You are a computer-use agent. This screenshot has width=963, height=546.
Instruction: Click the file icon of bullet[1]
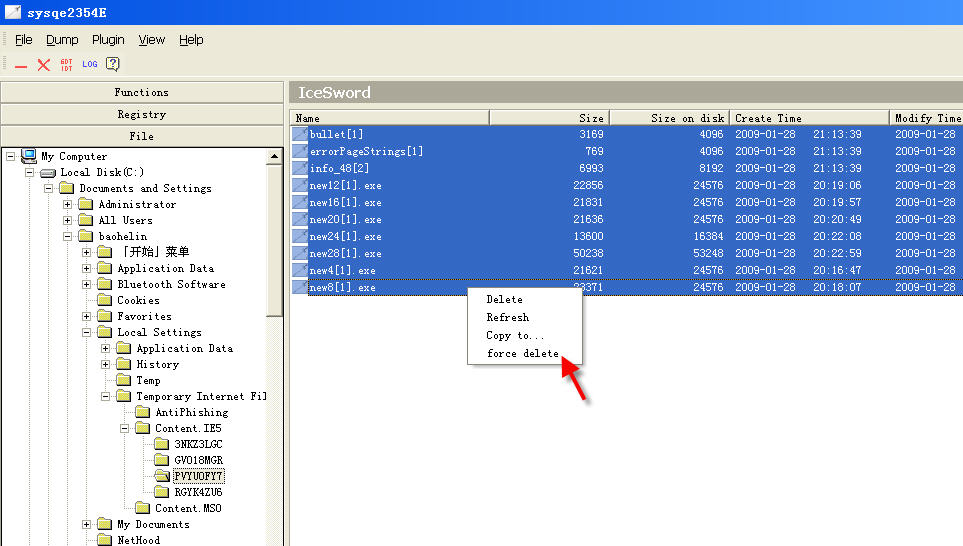tap(300, 134)
